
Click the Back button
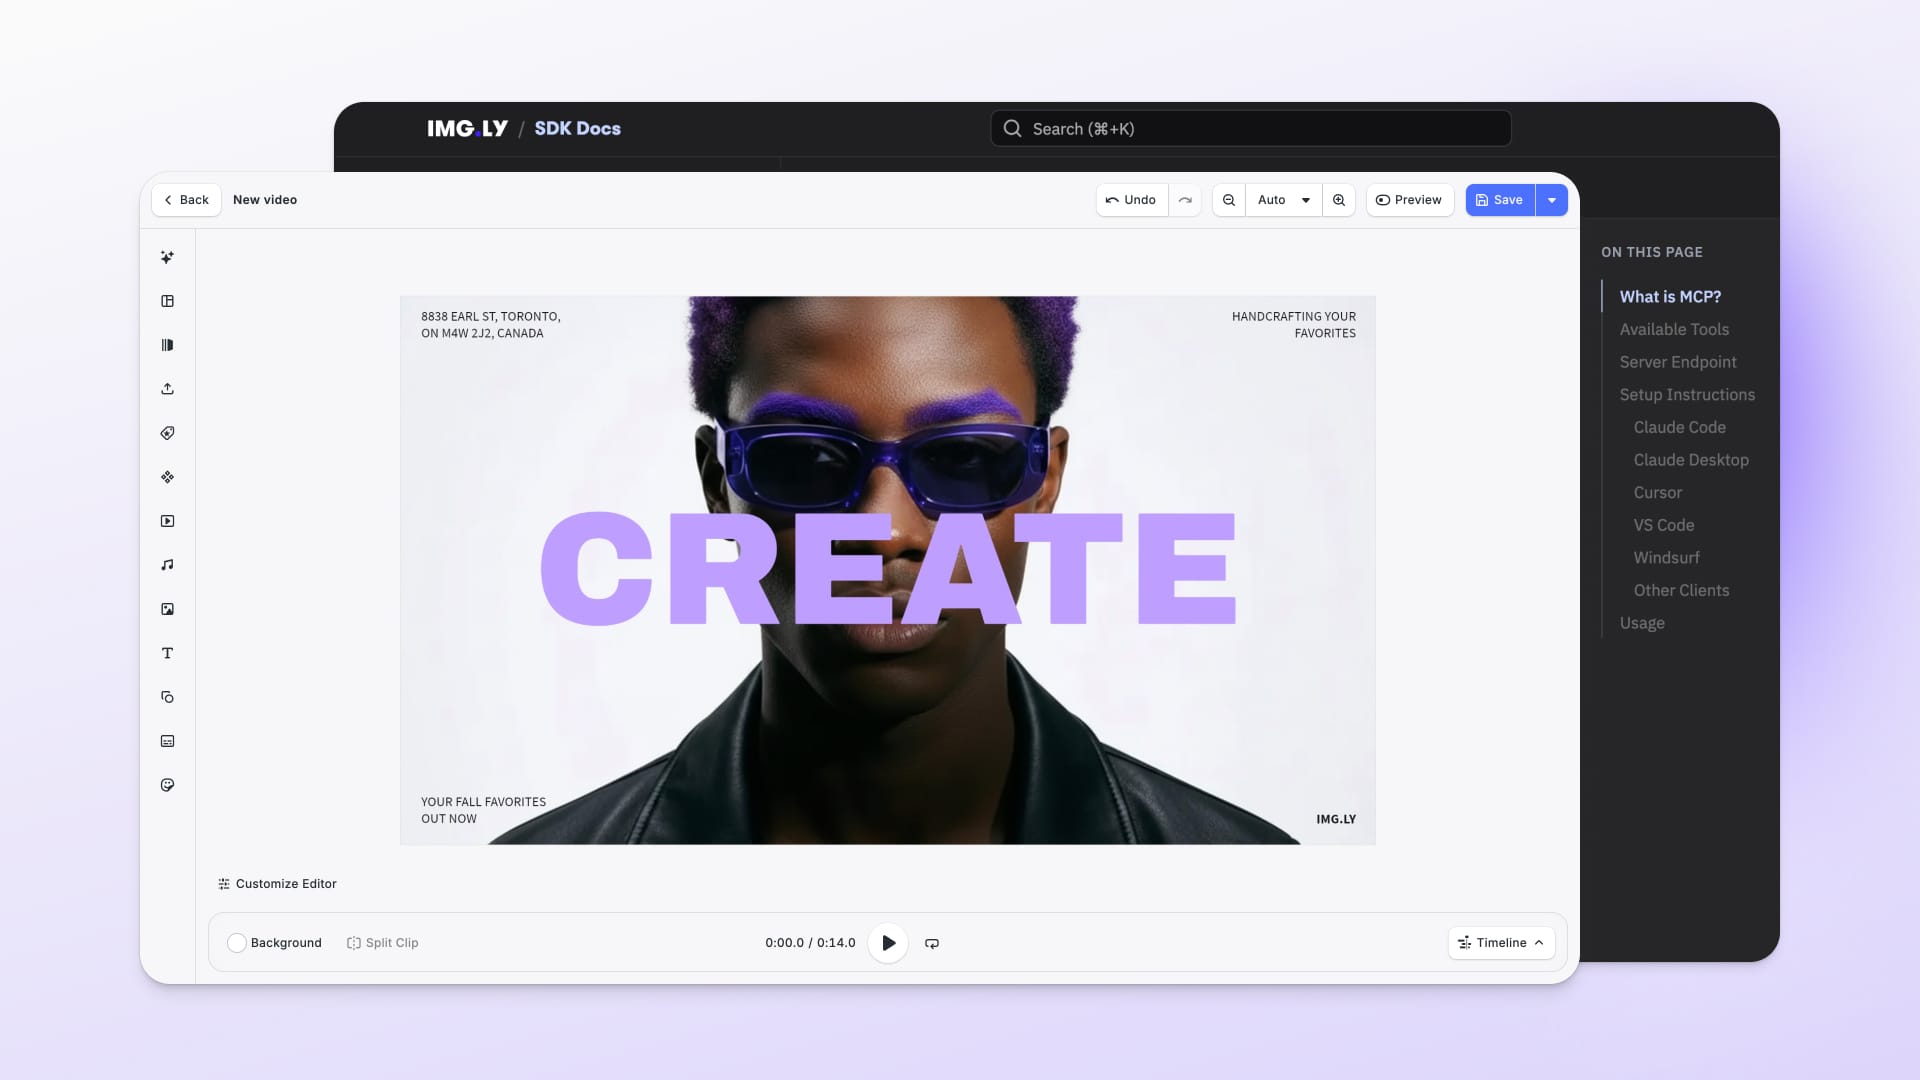pyautogui.click(x=186, y=200)
